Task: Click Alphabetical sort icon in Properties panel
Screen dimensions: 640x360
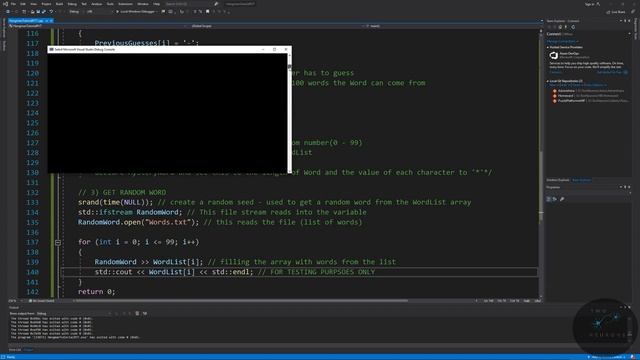Action: (555, 199)
